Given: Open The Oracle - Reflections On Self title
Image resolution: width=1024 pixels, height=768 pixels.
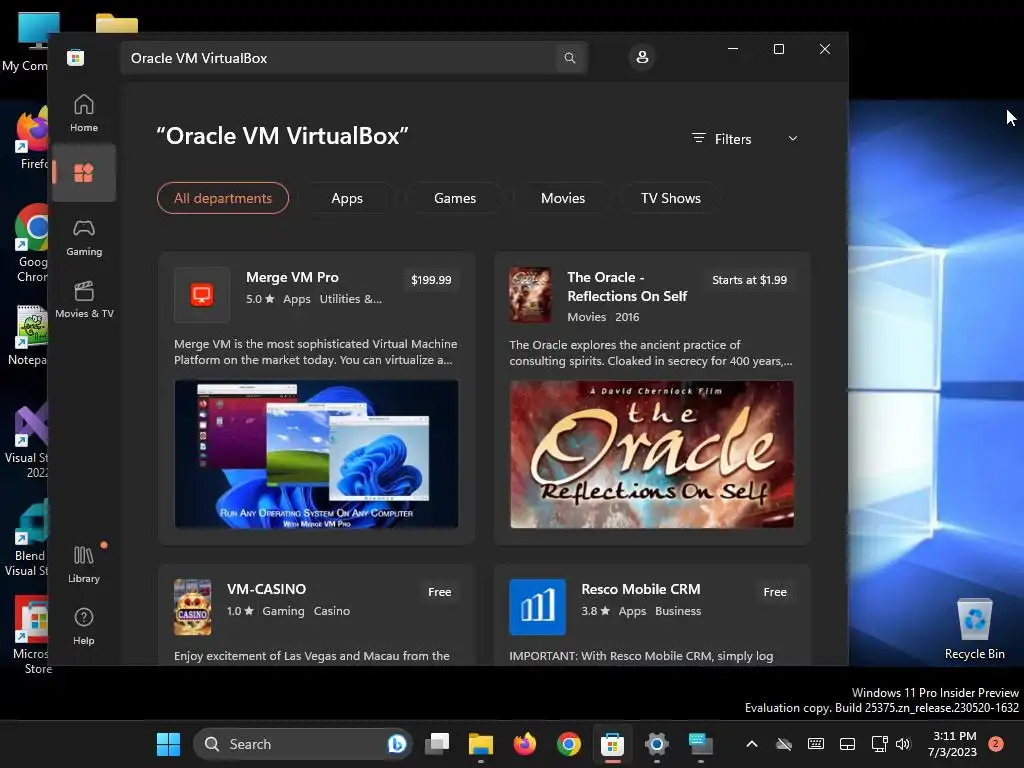Looking at the screenshot, I should [627, 287].
